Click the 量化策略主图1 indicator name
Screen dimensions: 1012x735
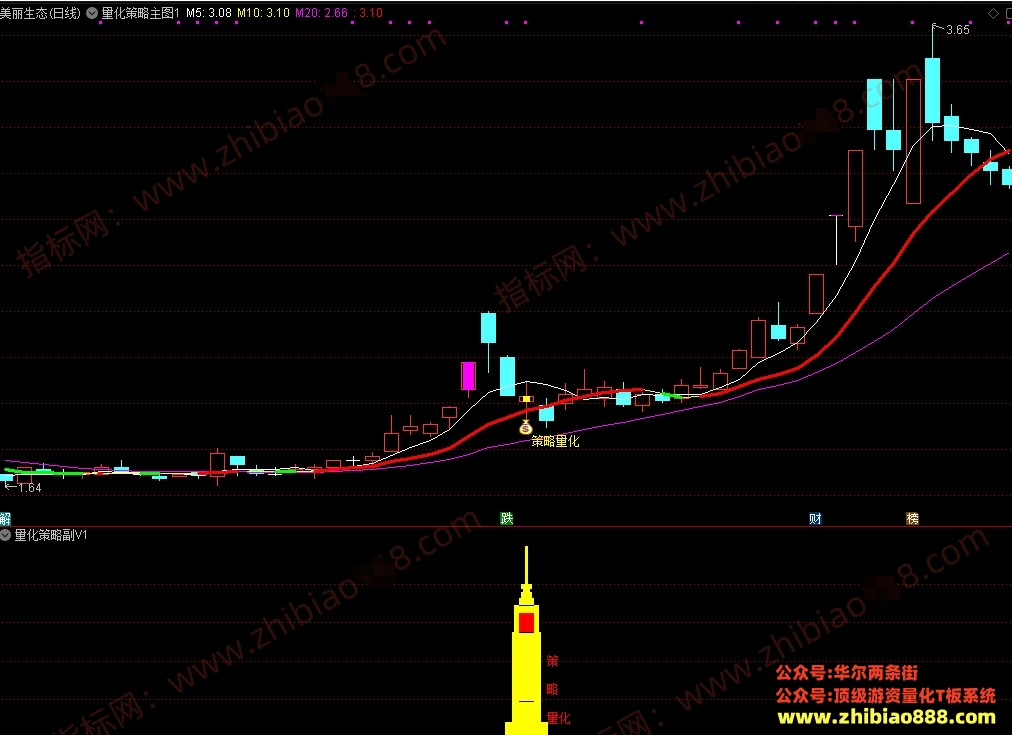click(x=141, y=13)
